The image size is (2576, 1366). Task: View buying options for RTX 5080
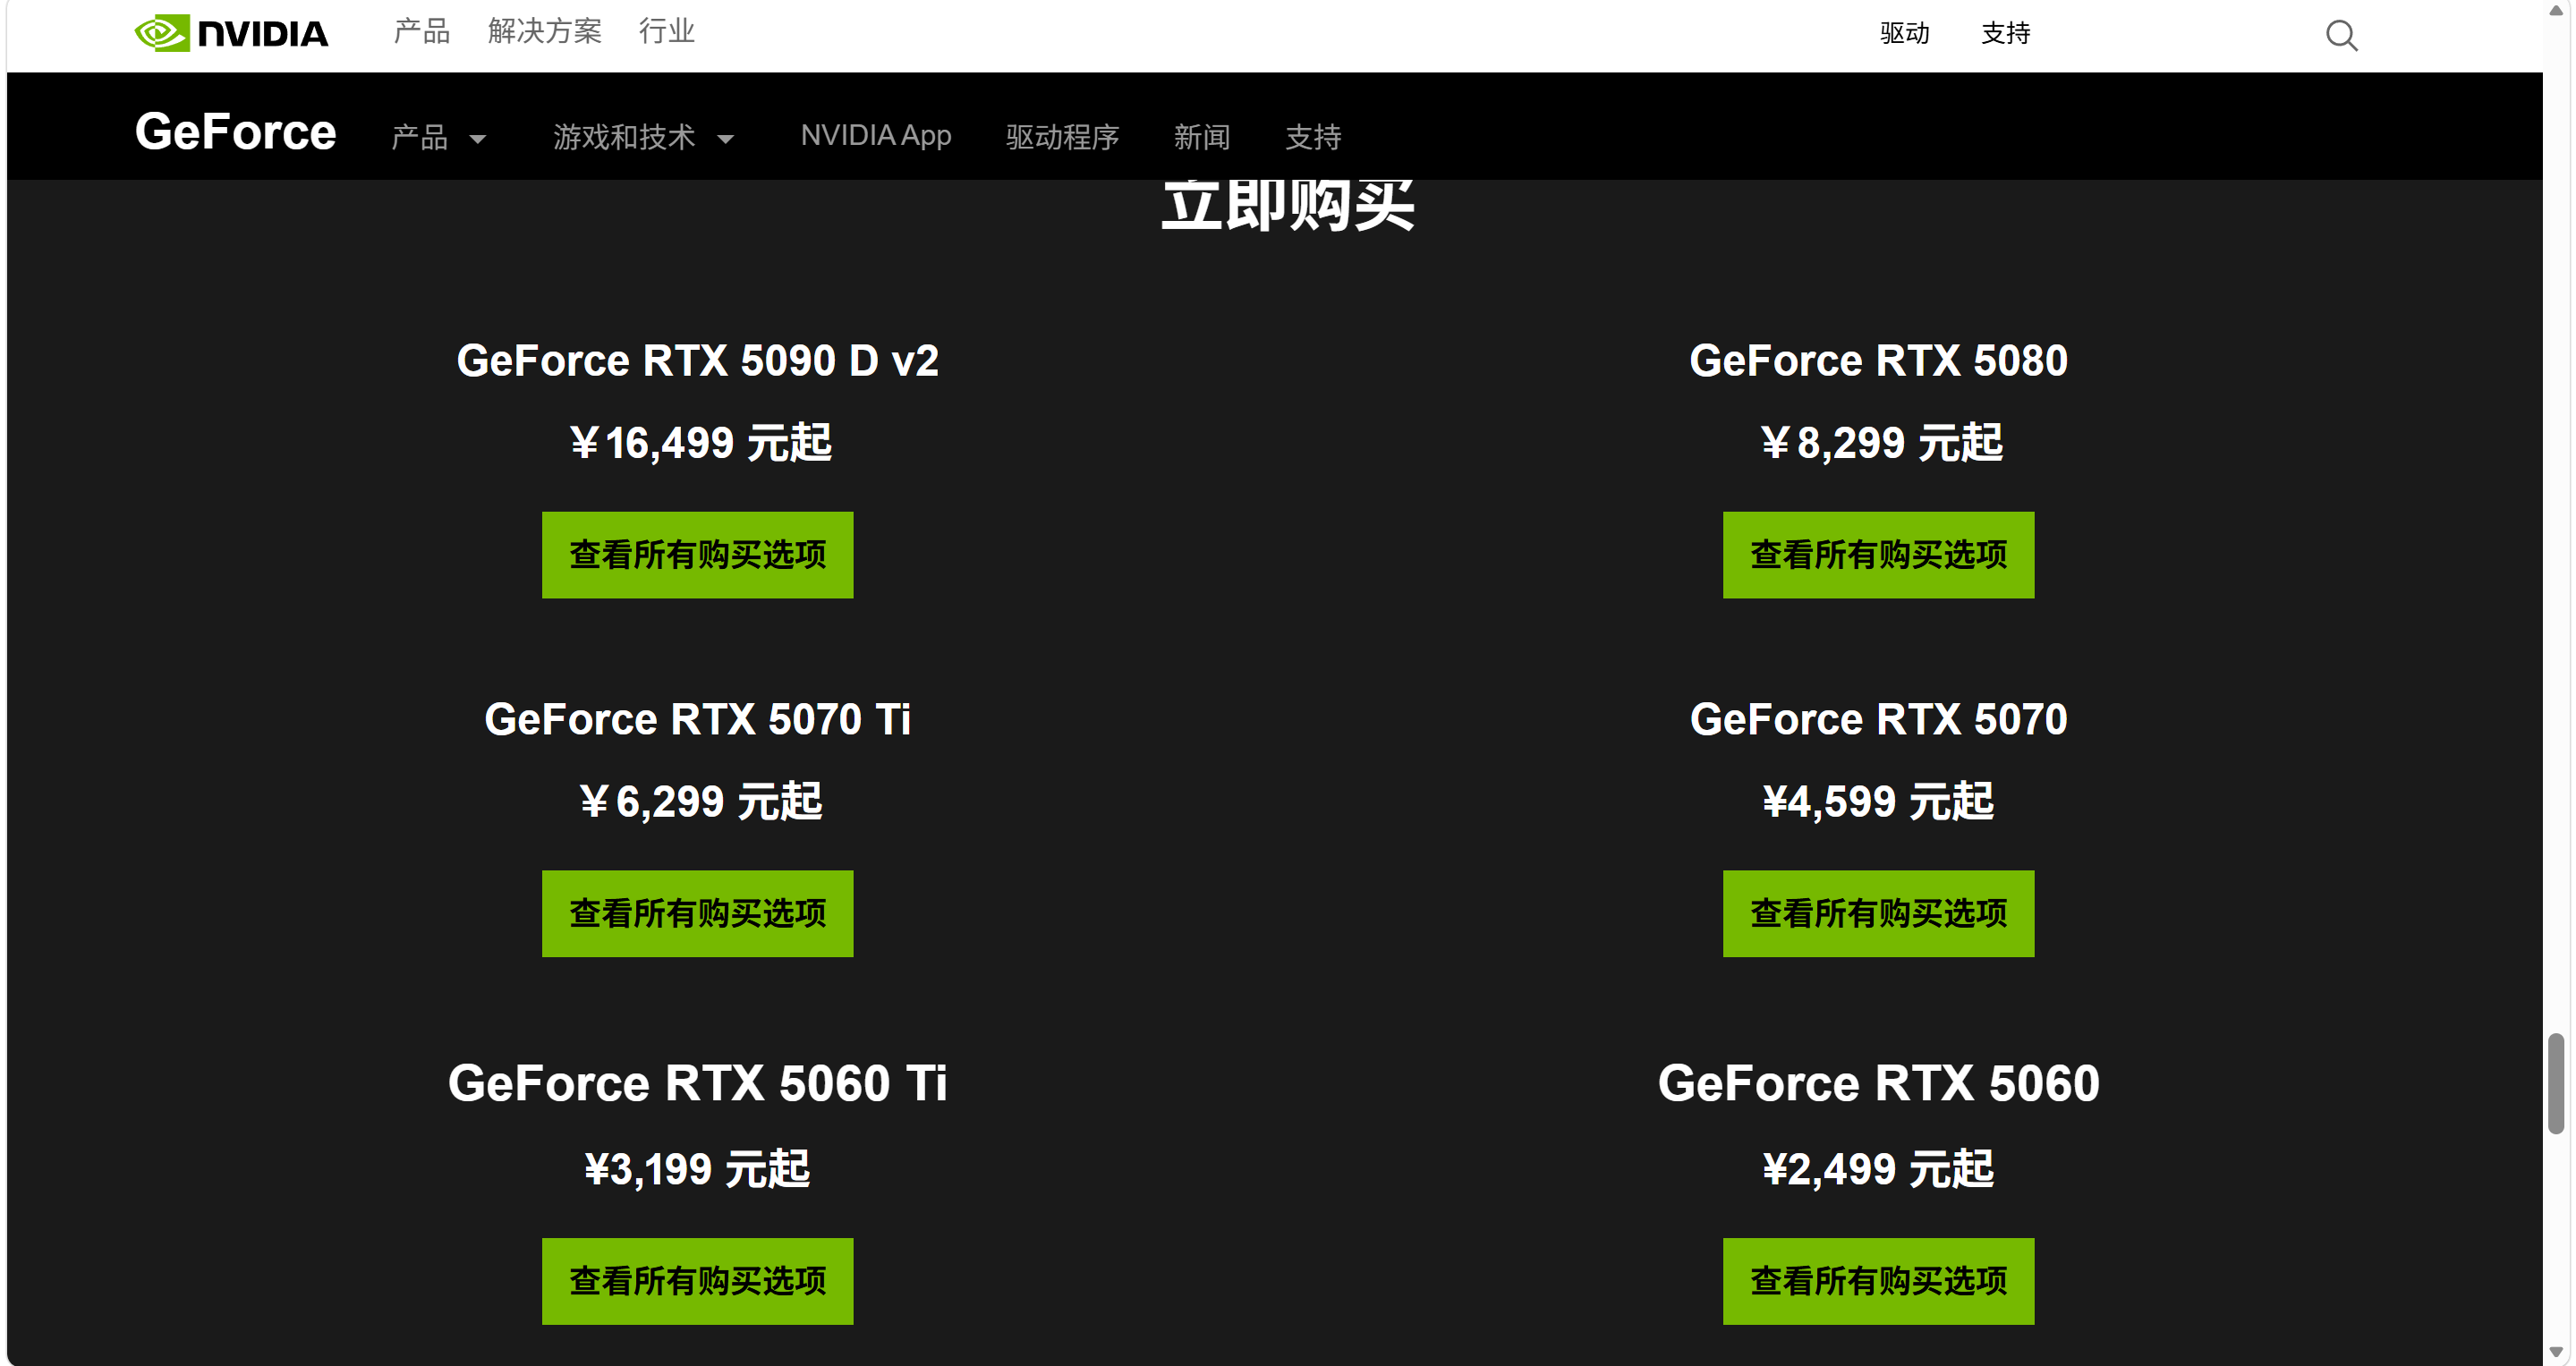1878,555
